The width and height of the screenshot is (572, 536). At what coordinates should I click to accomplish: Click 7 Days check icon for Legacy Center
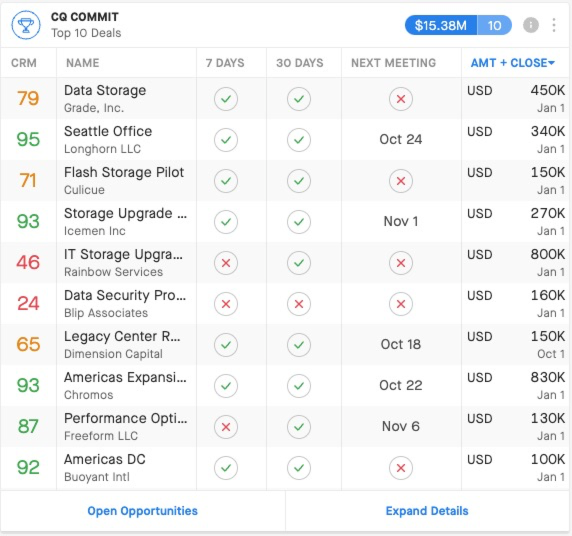[226, 344]
